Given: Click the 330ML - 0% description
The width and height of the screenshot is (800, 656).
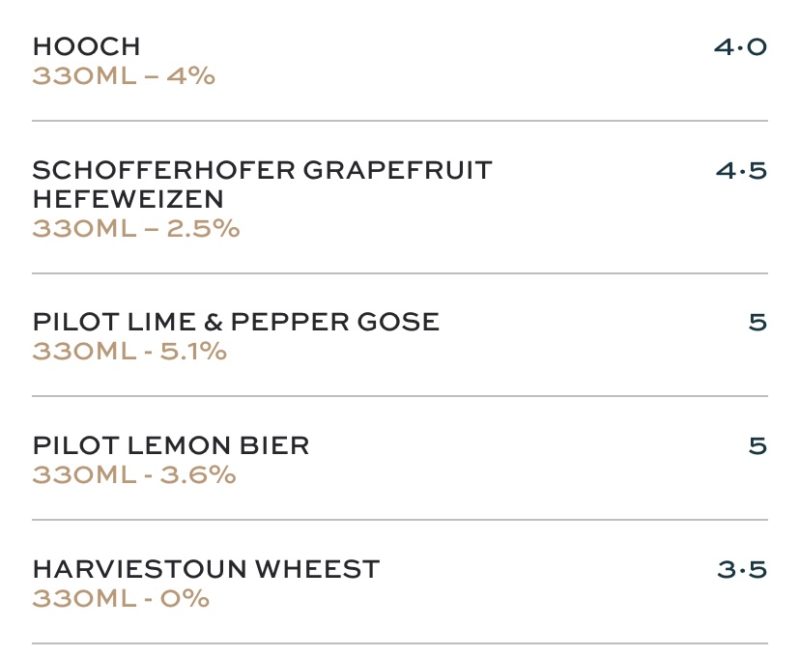Looking at the screenshot, I should pos(120,599).
